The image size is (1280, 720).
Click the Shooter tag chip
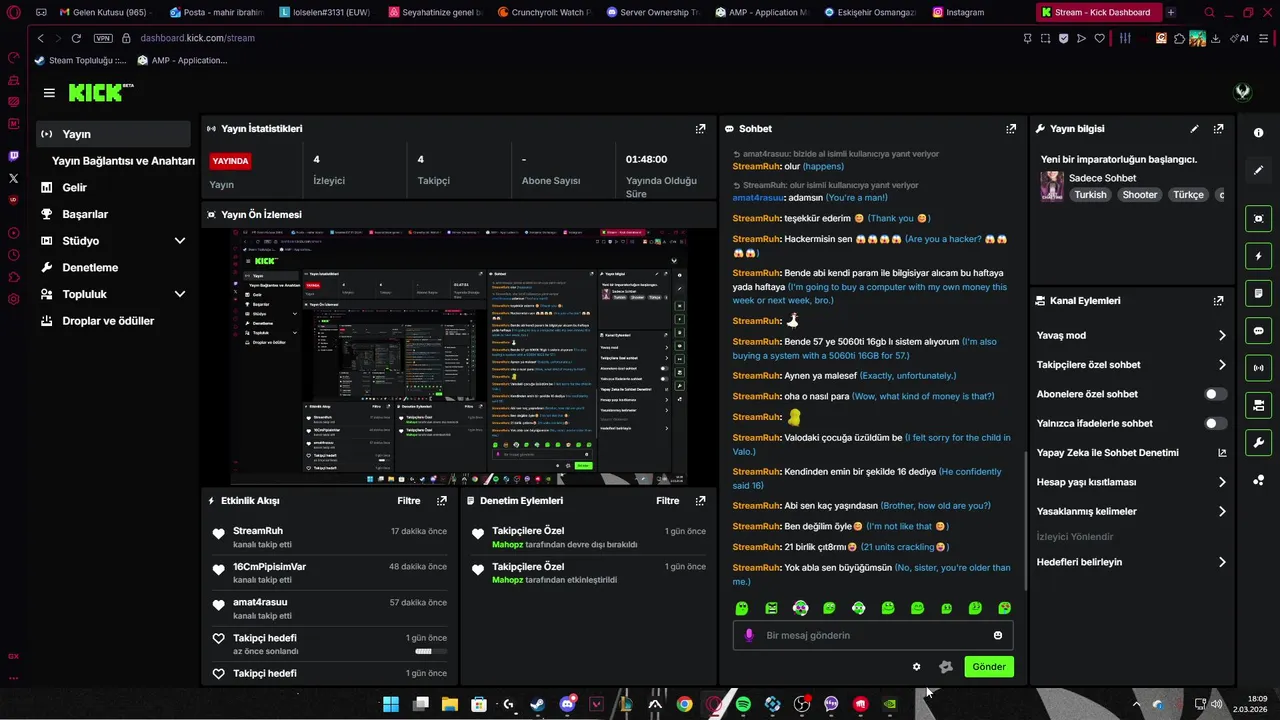point(1139,195)
